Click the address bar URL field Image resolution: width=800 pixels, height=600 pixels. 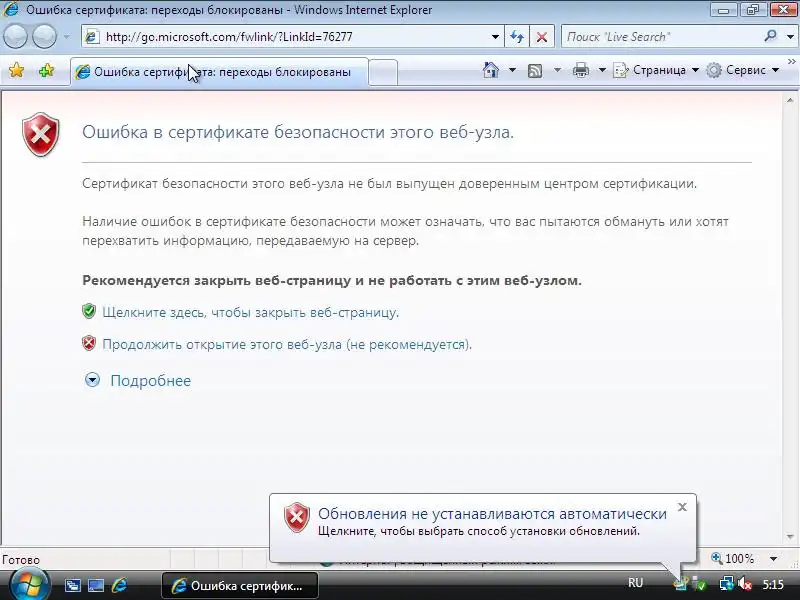tap(291, 37)
